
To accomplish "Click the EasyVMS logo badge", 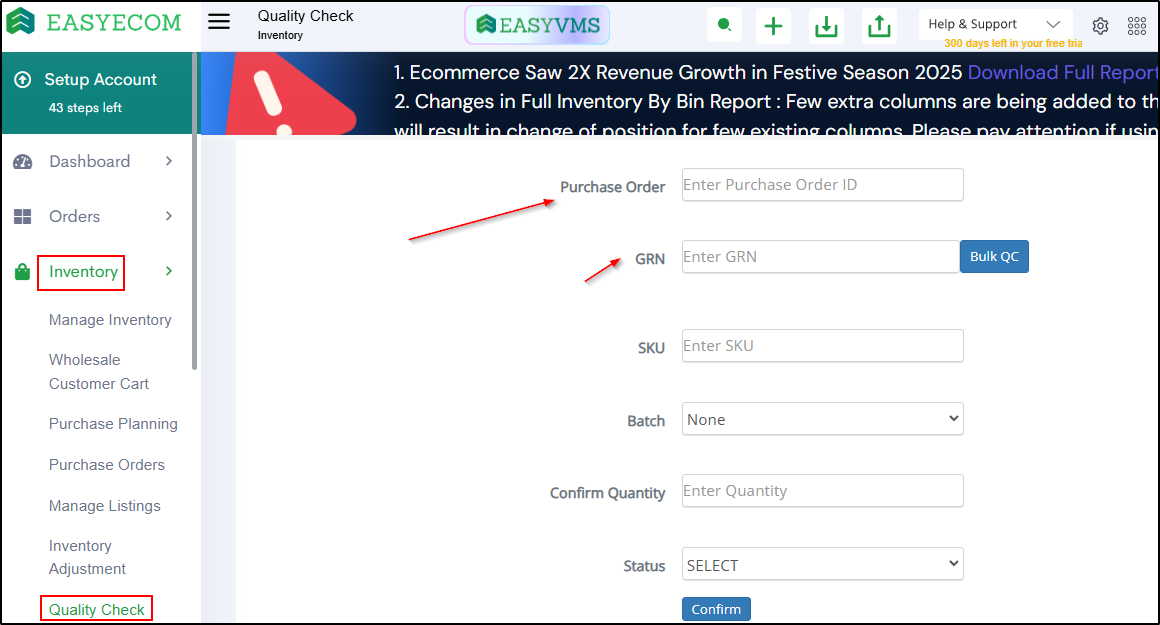I will pyautogui.click(x=537, y=25).
